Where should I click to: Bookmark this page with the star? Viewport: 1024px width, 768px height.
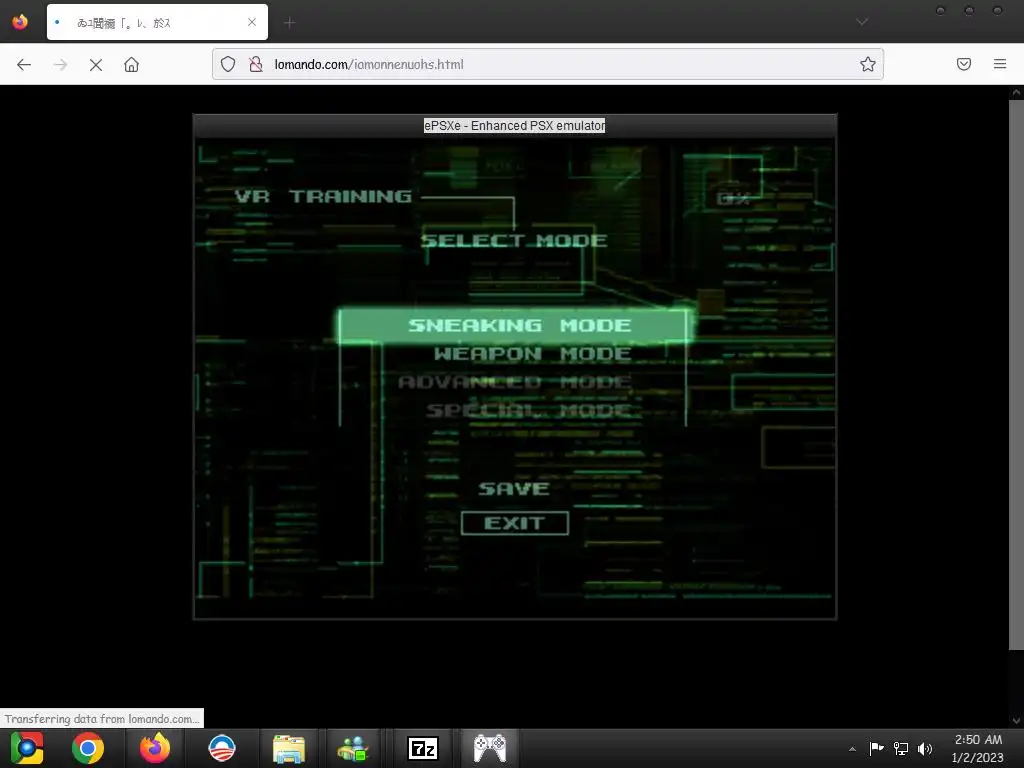[867, 64]
